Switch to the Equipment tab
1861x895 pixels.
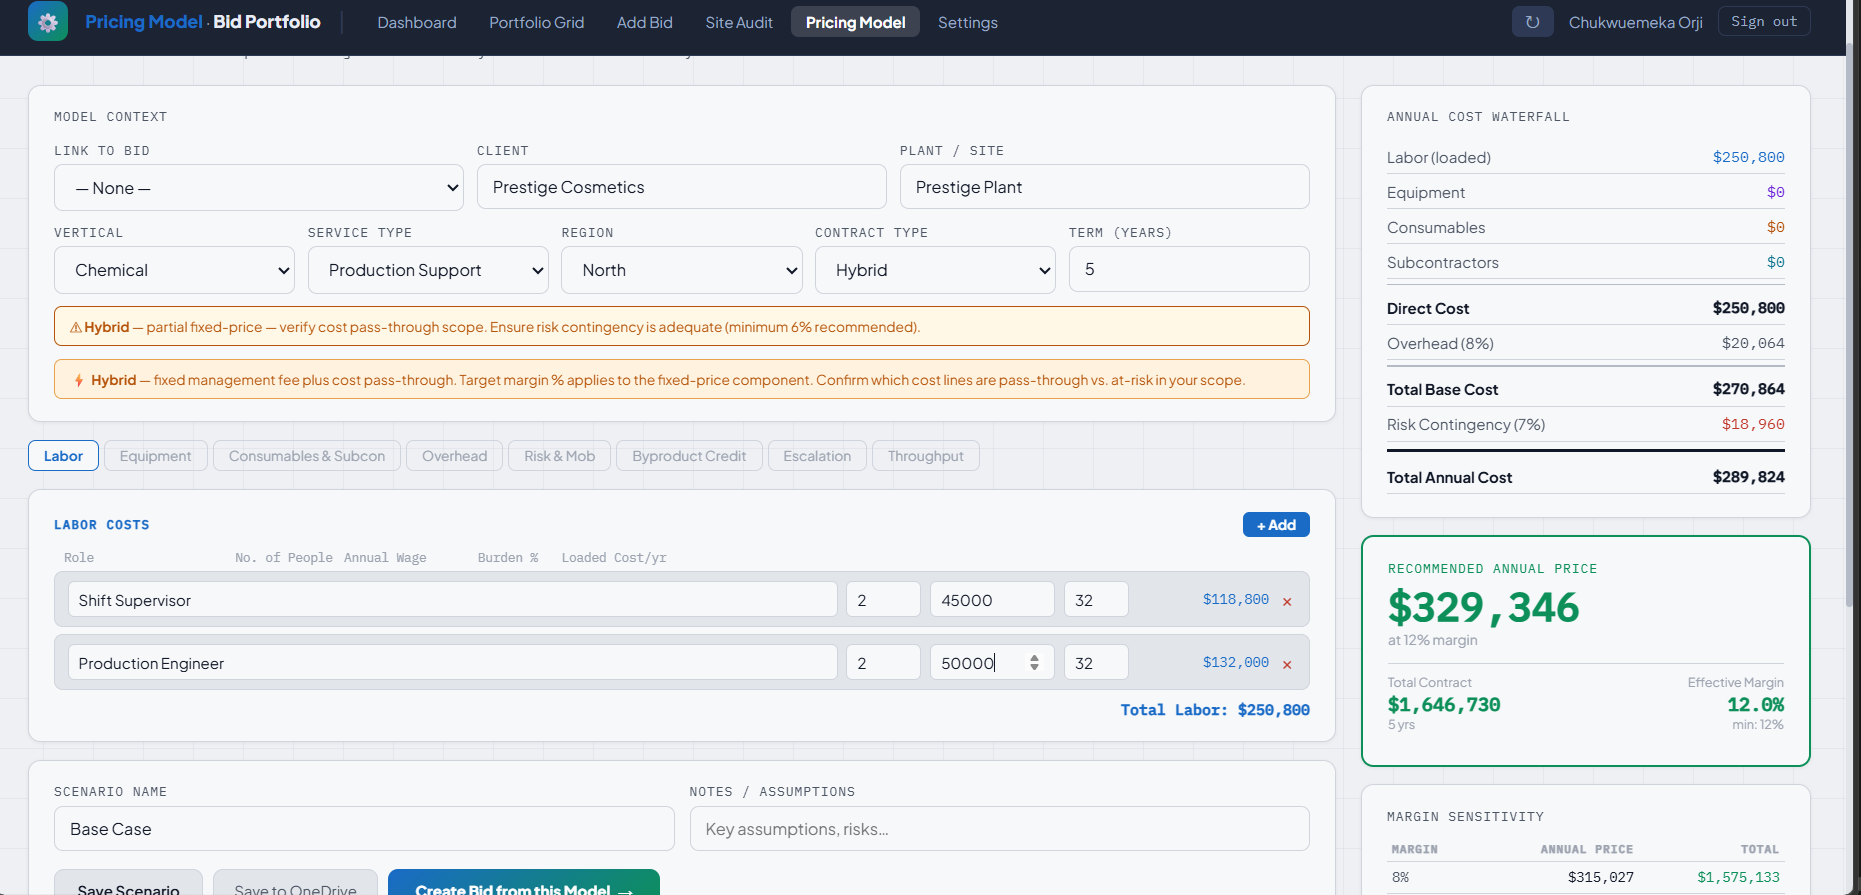155,456
